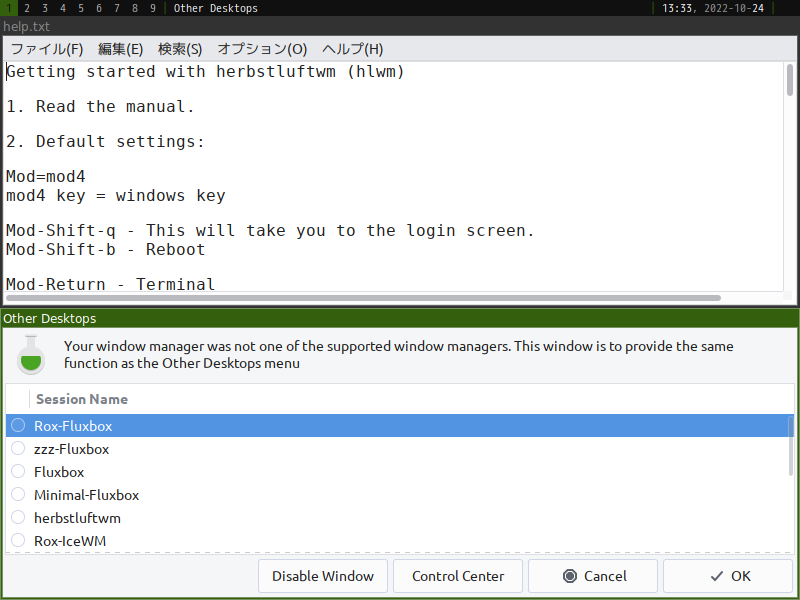Click the line 'mod4 key = windows key'

116,195
